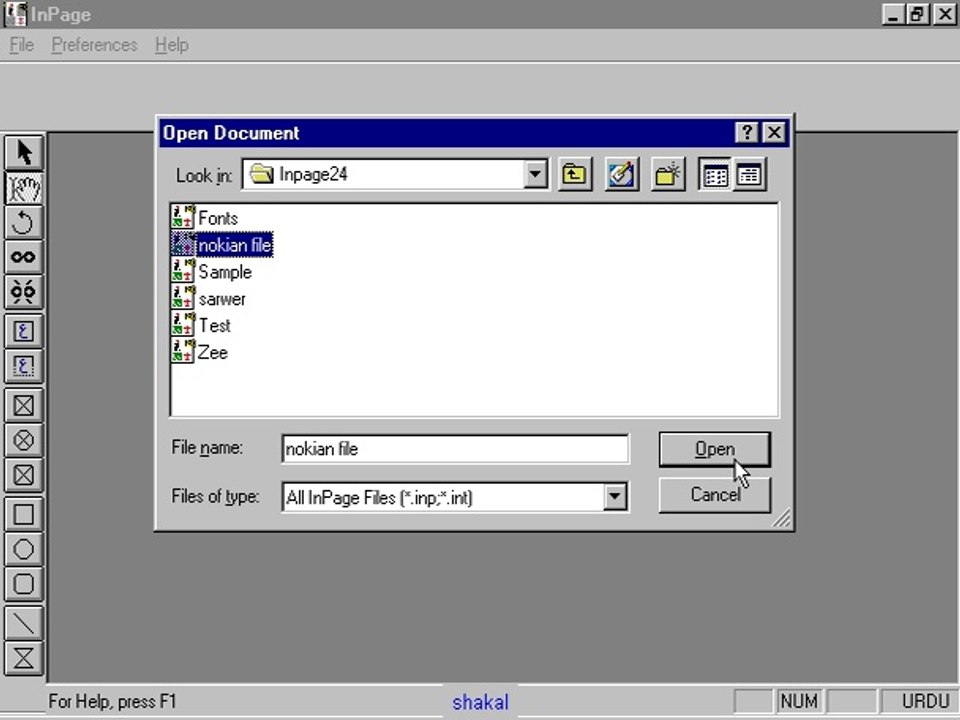Select the arrow pointer tool
960x720 pixels.
[23, 152]
